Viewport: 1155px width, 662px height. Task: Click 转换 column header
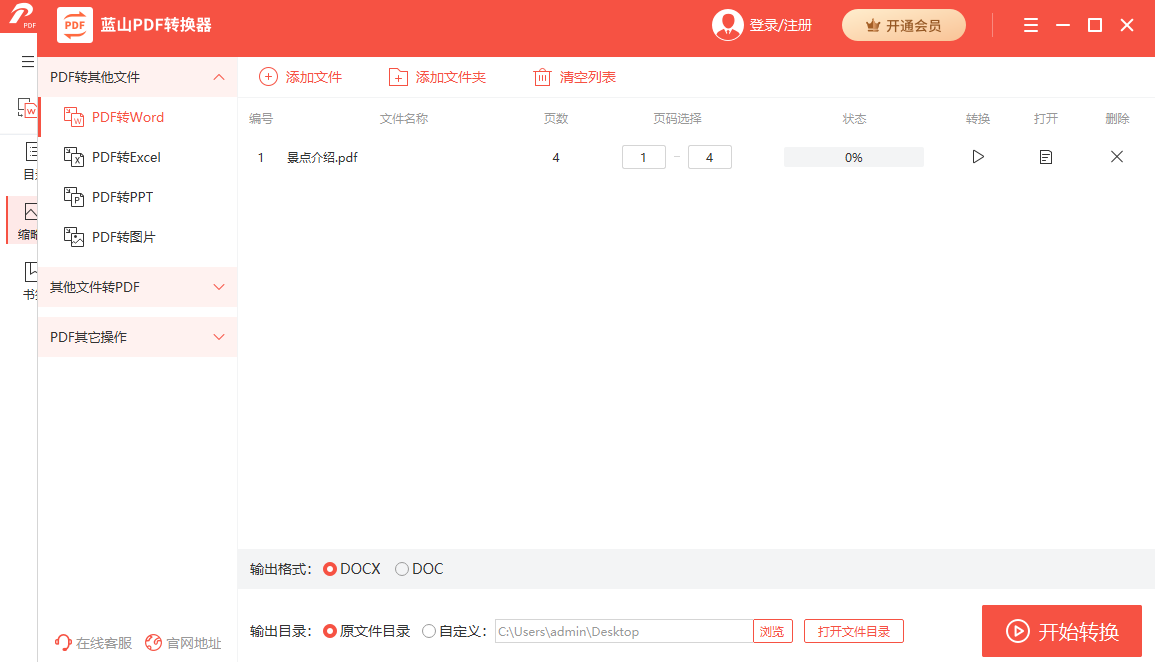(977, 119)
